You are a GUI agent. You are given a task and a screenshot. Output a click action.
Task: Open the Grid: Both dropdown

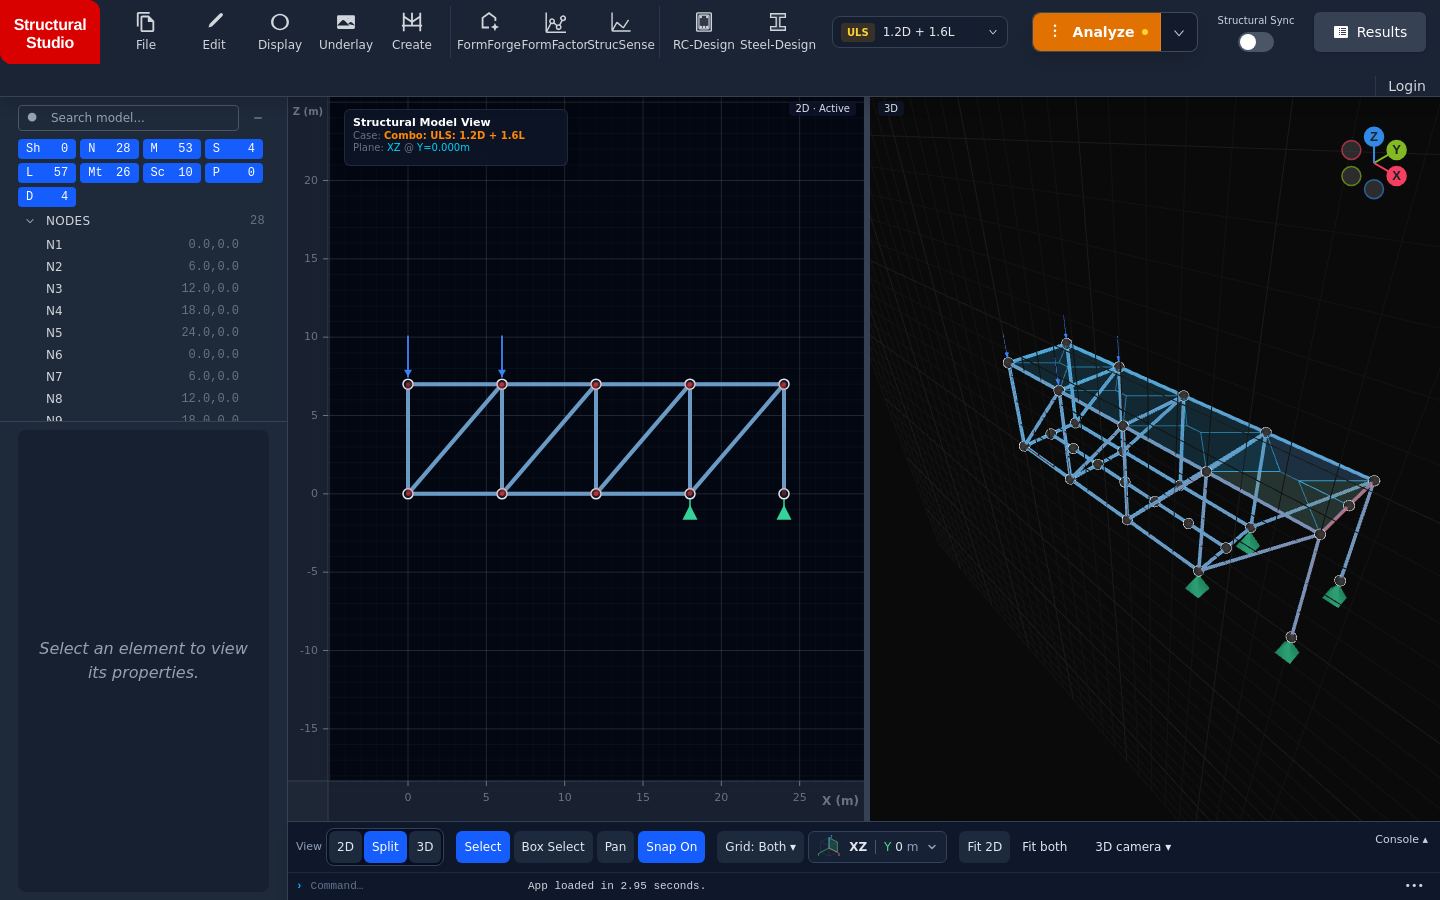[x=760, y=847]
